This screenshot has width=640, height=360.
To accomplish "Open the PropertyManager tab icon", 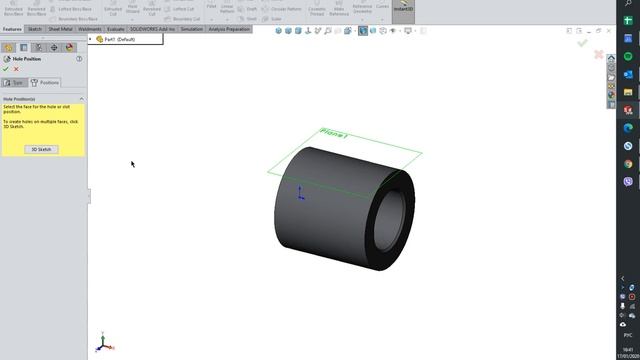I will (24, 47).
